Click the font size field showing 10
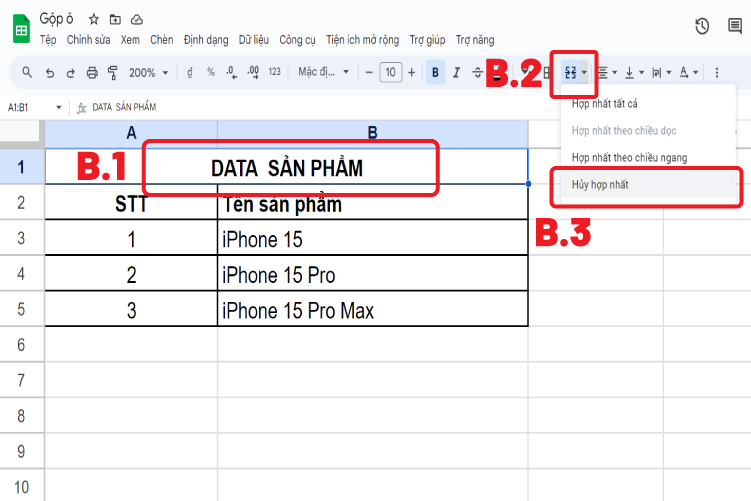The image size is (751, 501). pos(391,73)
